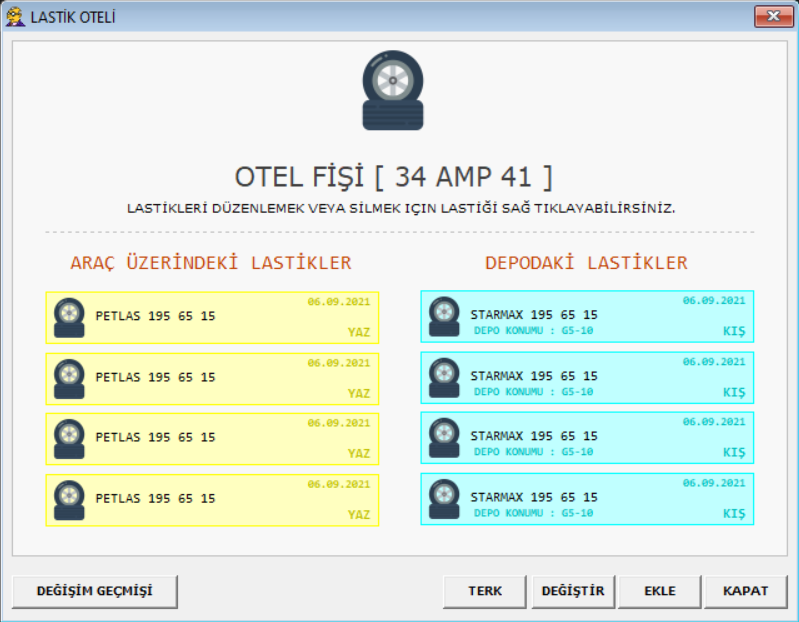This screenshot has height=622, width=799.
Task: Click 'KIŞ' season tag on second STARMAX card
Action: (x=734, y=393)
